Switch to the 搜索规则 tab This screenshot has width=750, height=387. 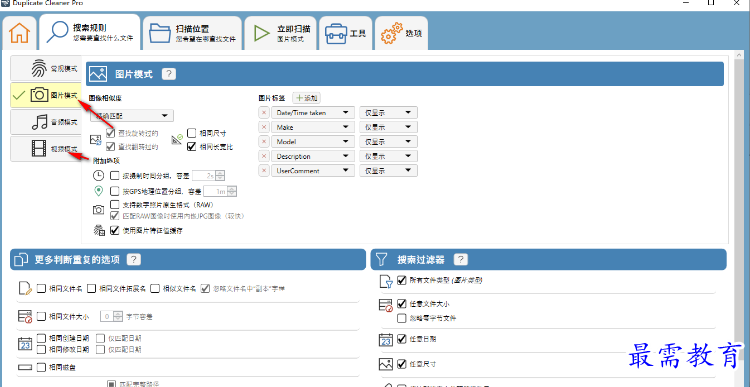[x=90, y=32]
